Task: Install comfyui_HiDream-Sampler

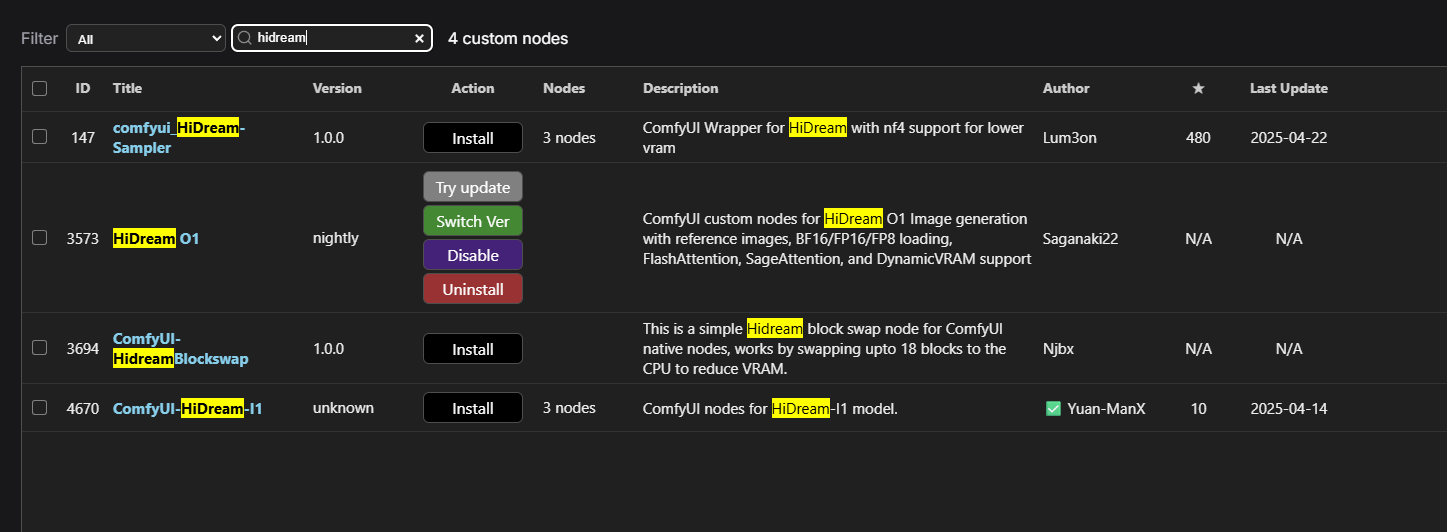Action: [473, 138]
